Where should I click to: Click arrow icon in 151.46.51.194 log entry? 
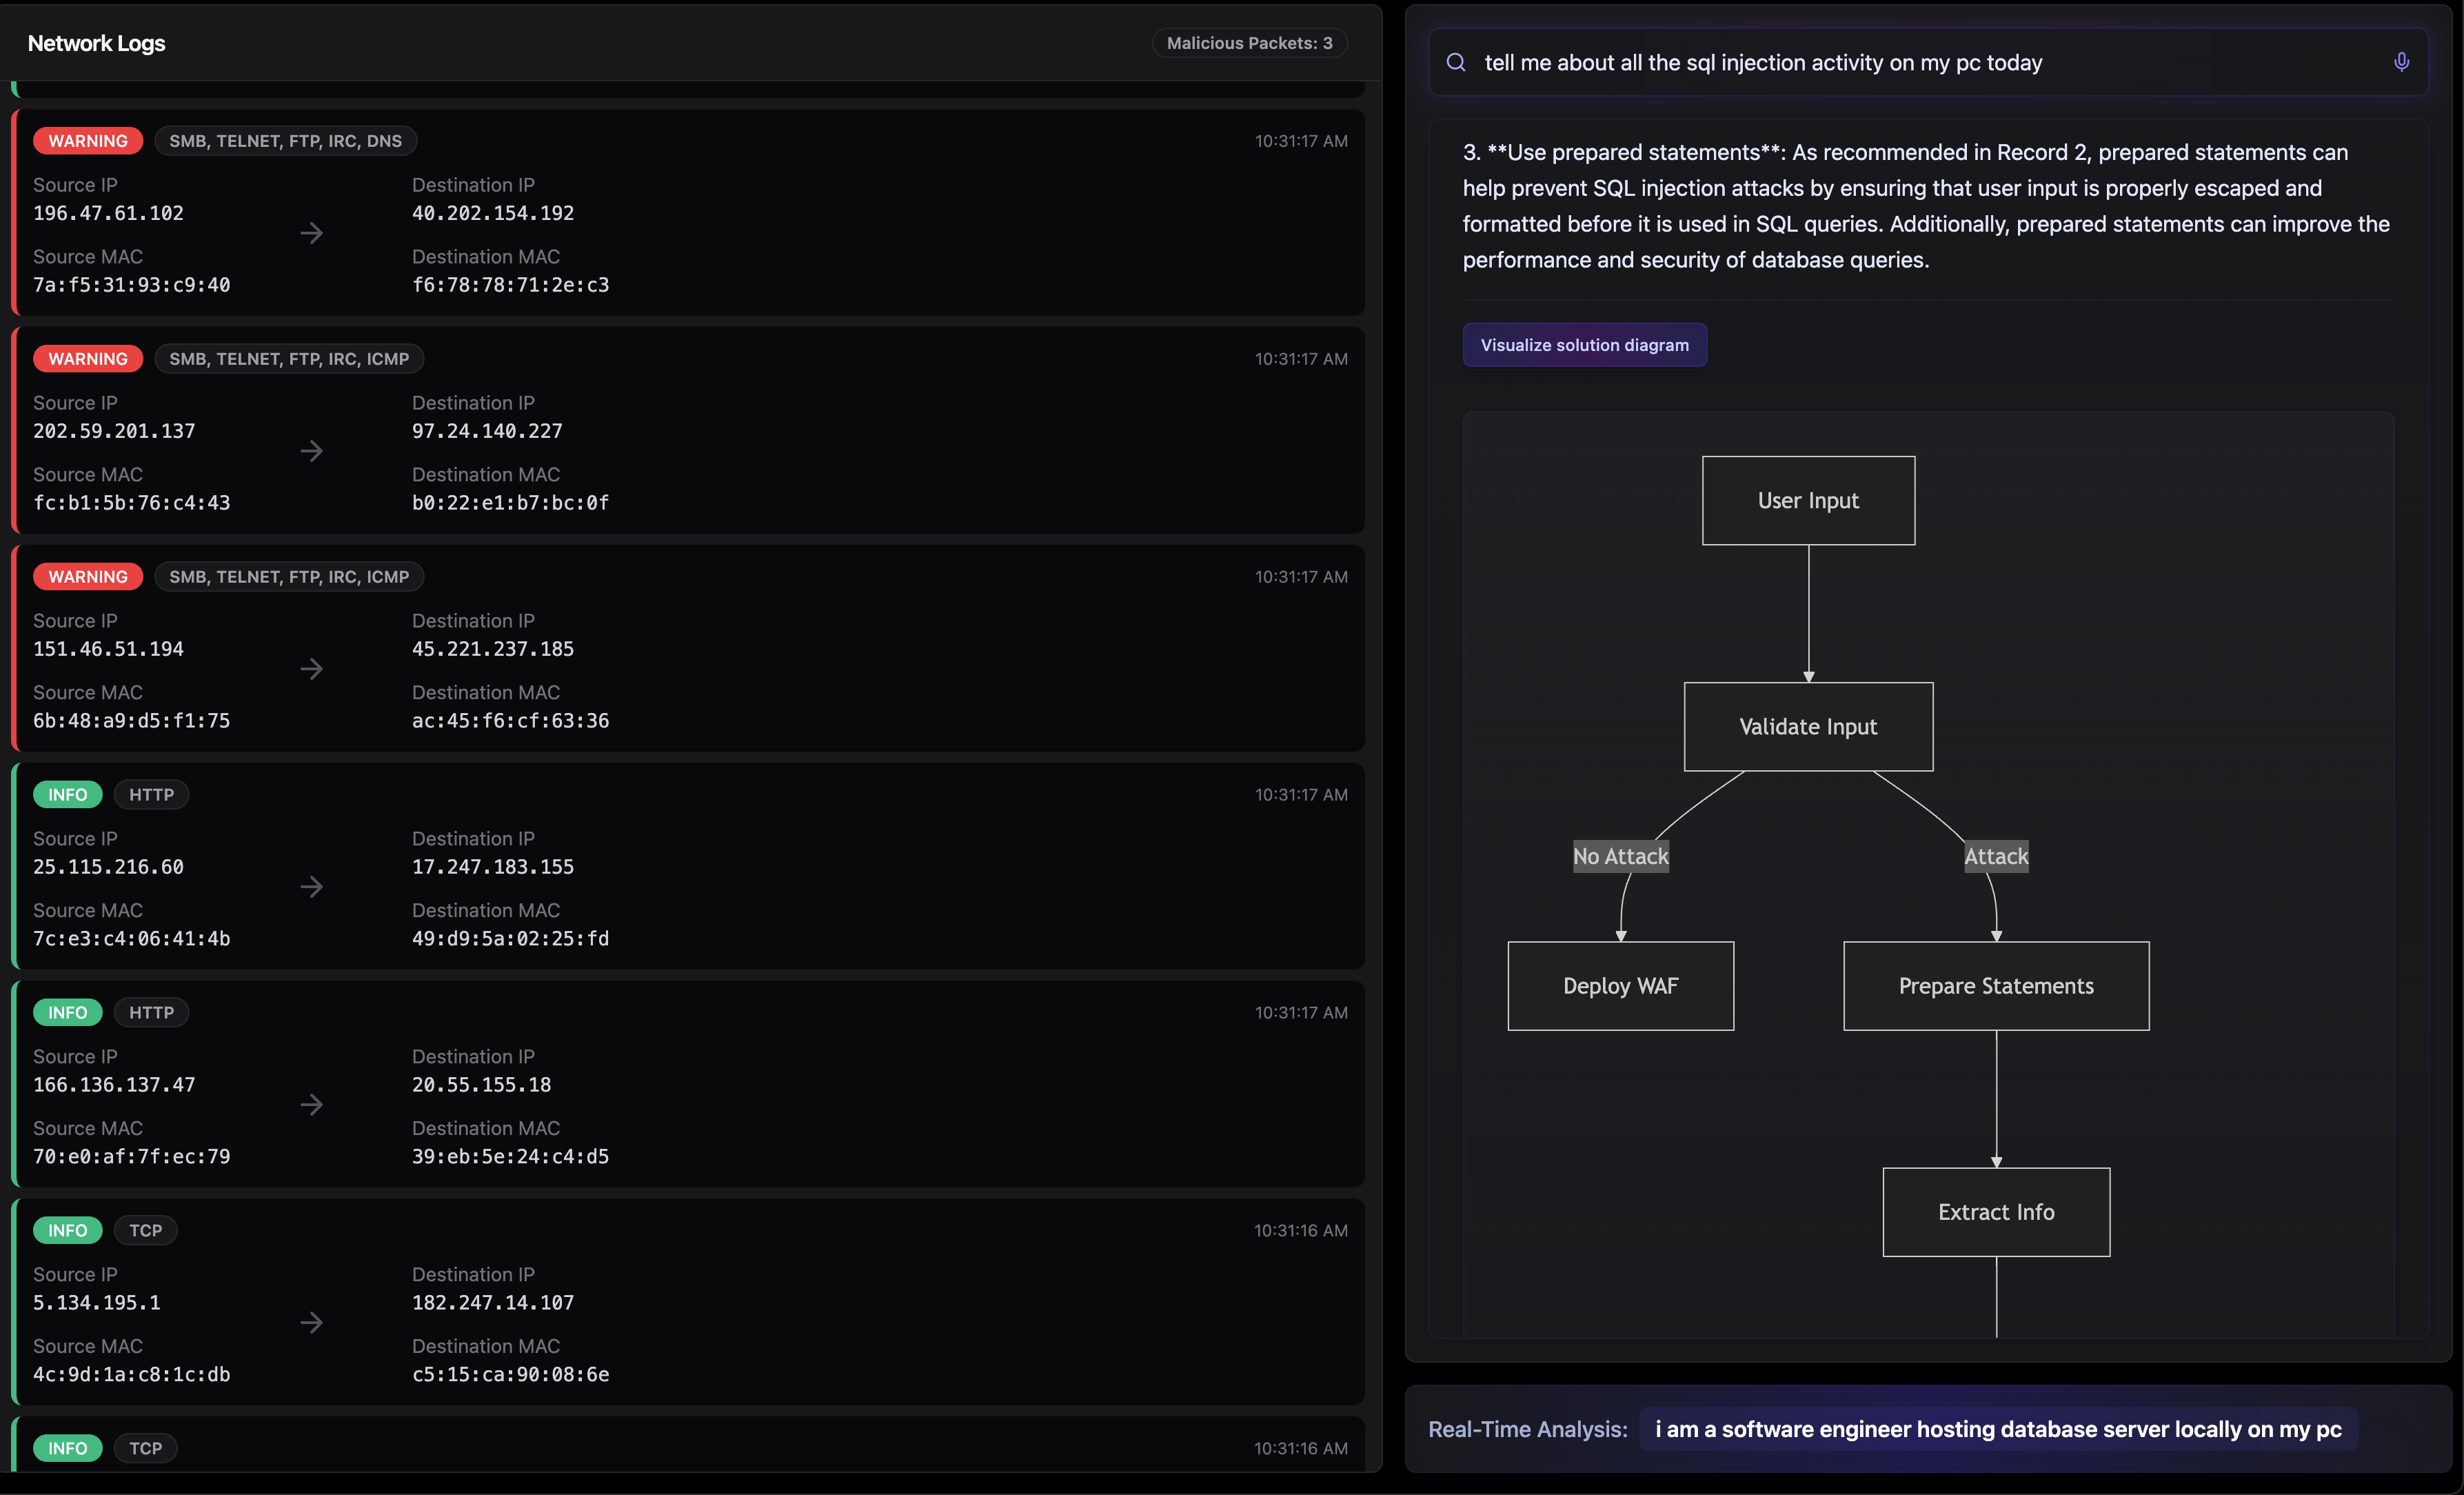point(312,669)
